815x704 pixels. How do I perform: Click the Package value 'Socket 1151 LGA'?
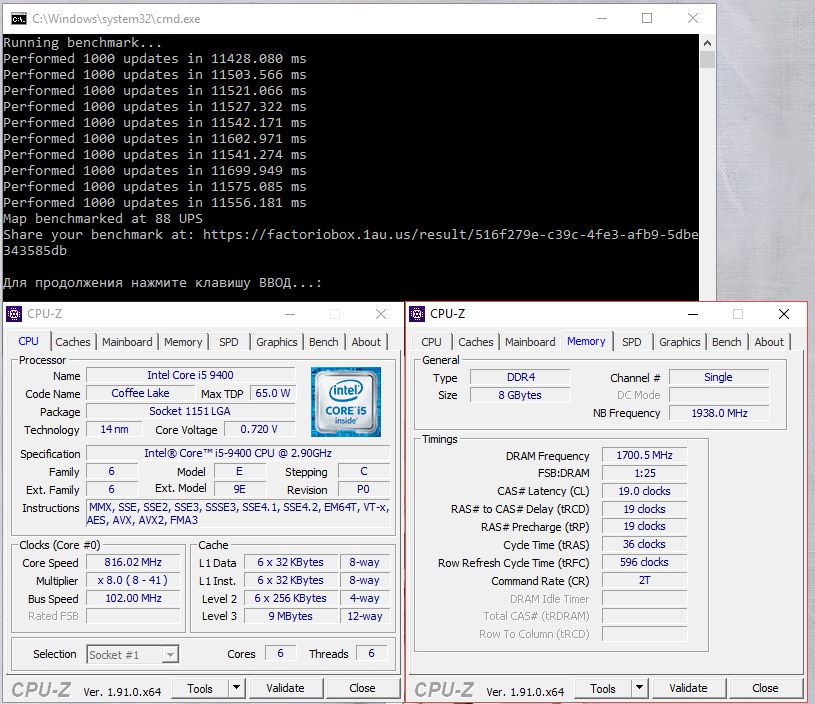coord(190,411)
